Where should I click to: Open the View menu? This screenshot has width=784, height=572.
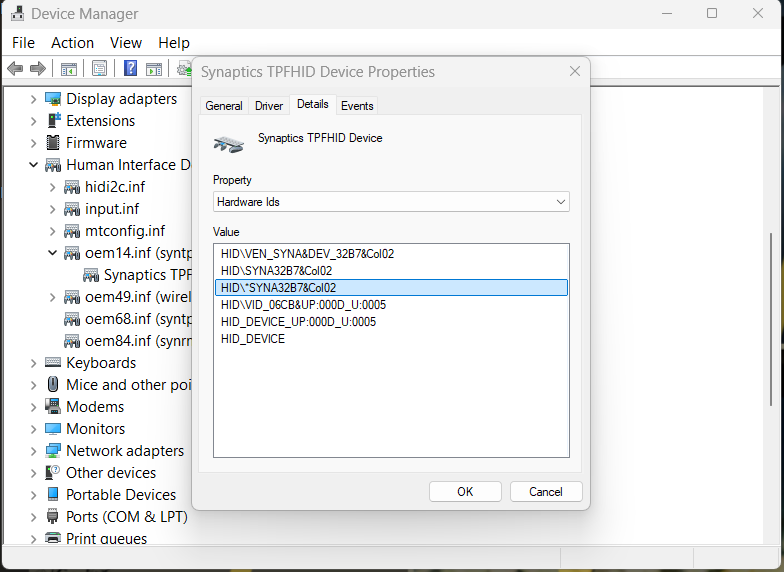(126, 43)
